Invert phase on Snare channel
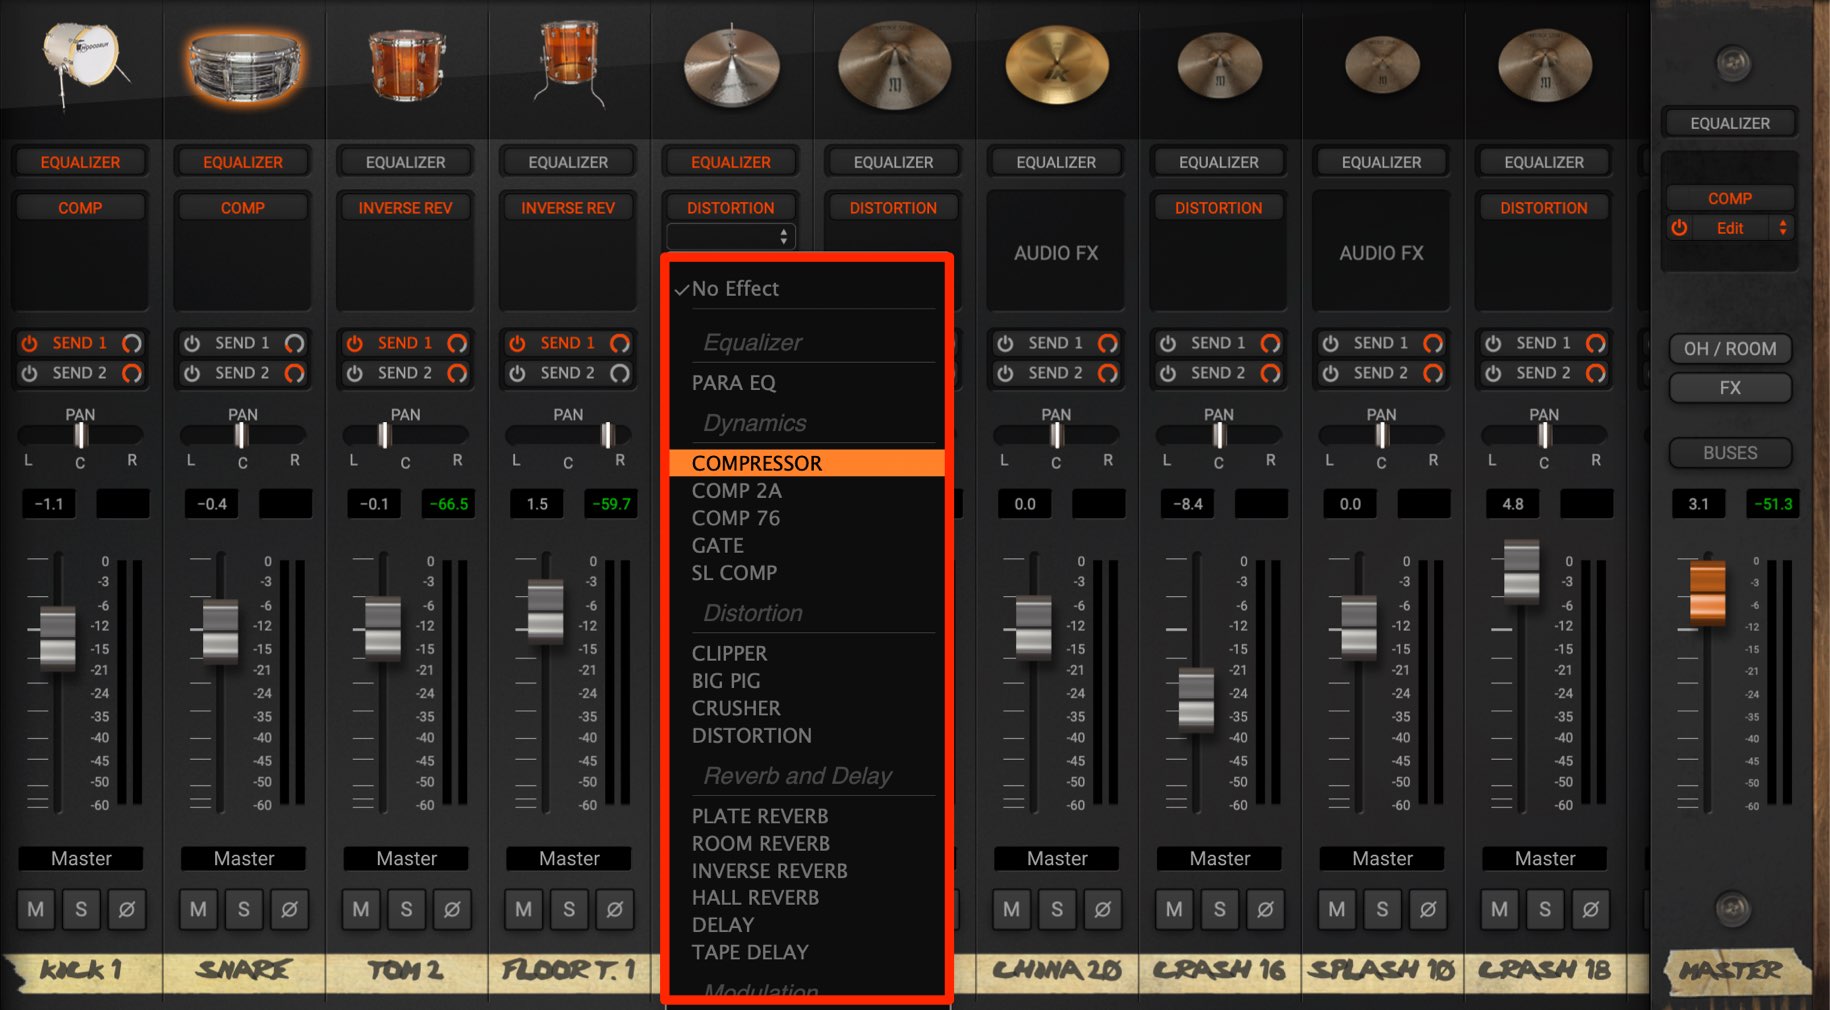Screen dimensions: 1830x1010 tap(289, 909)
